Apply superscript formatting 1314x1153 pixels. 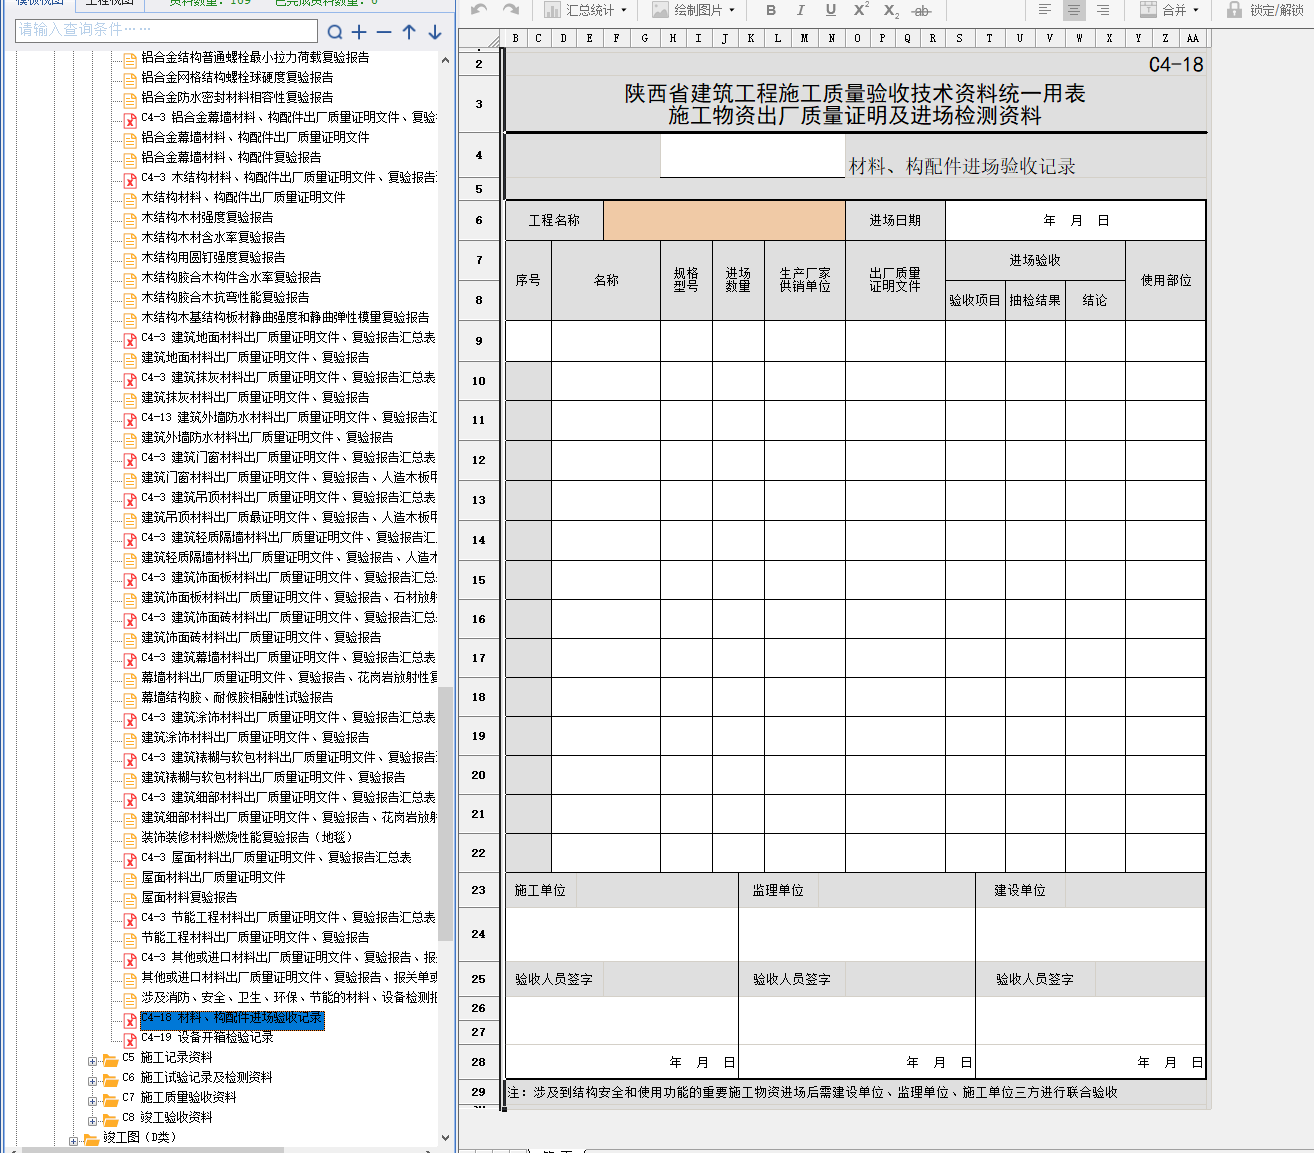coord(860,10)
